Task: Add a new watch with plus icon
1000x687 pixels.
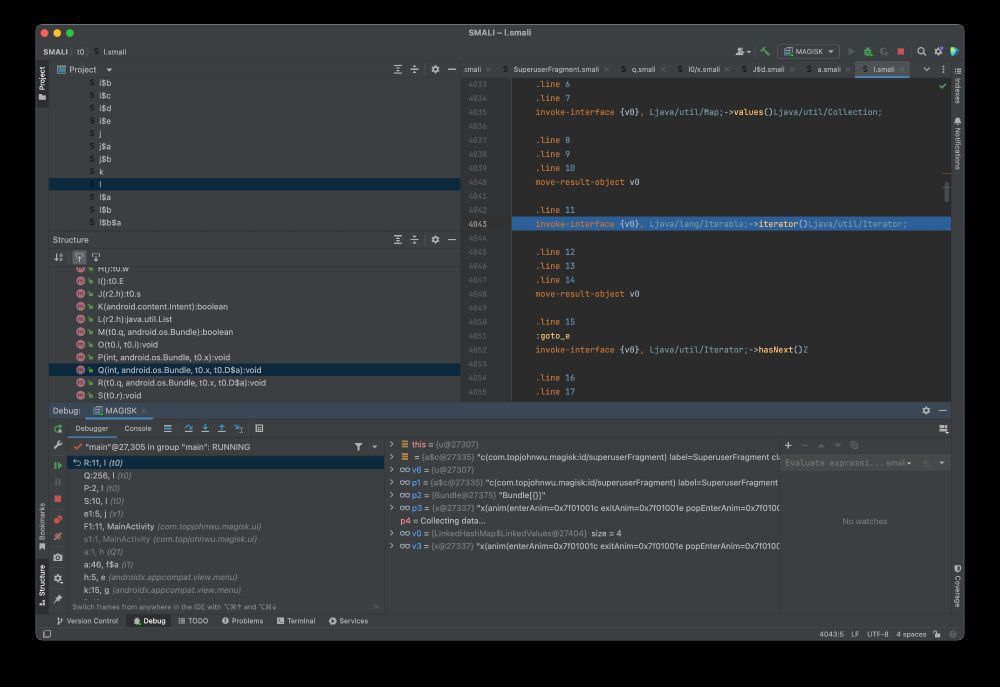Action: (x=788, y=445)
